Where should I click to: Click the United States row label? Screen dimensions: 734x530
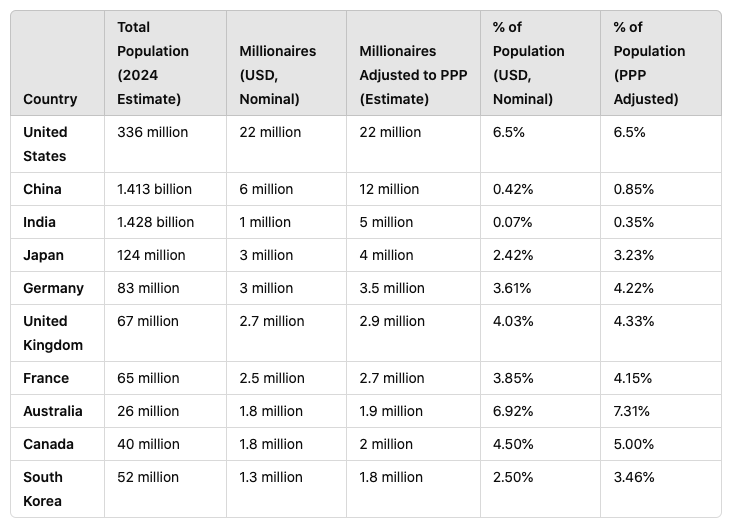[x=45, y=144]
